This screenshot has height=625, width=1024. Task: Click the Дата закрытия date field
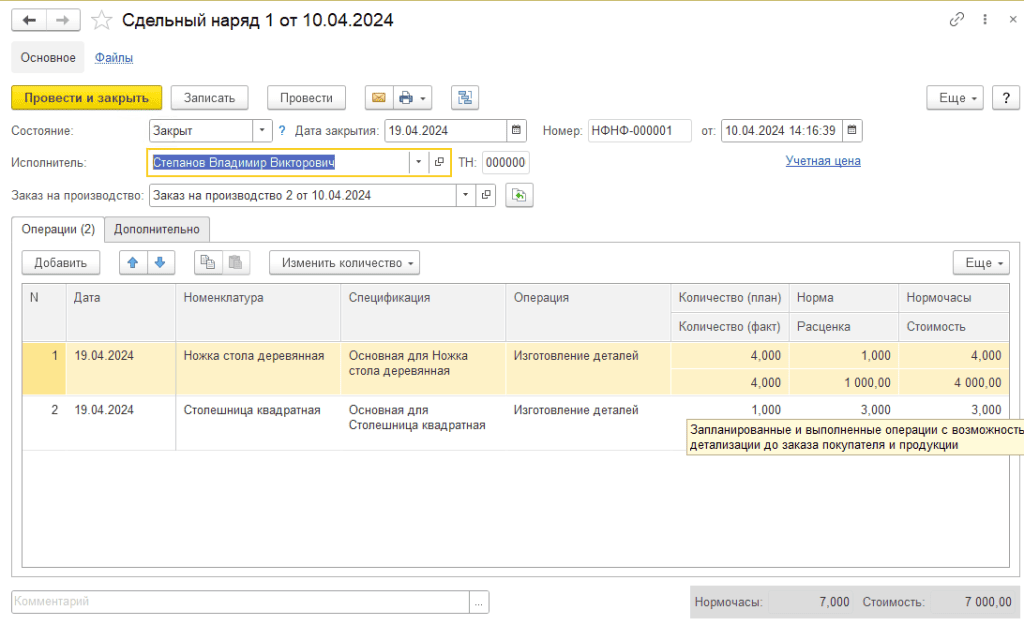pyautogui.click(x=445, y=131)
